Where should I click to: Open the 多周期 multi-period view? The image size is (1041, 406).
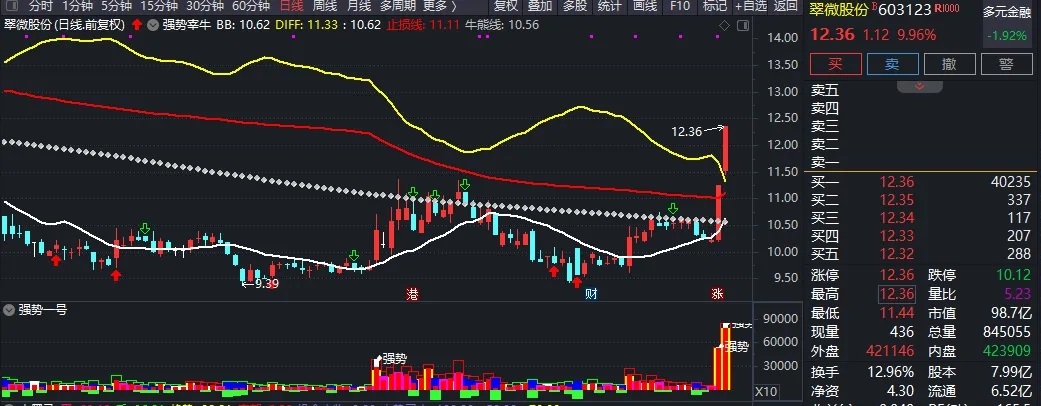[x=398, y=6]
